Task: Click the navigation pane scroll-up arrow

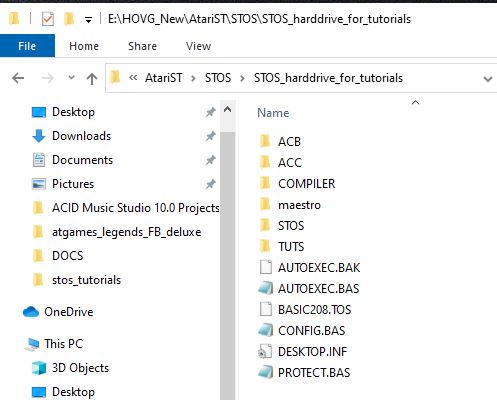Action: [227, 110]
